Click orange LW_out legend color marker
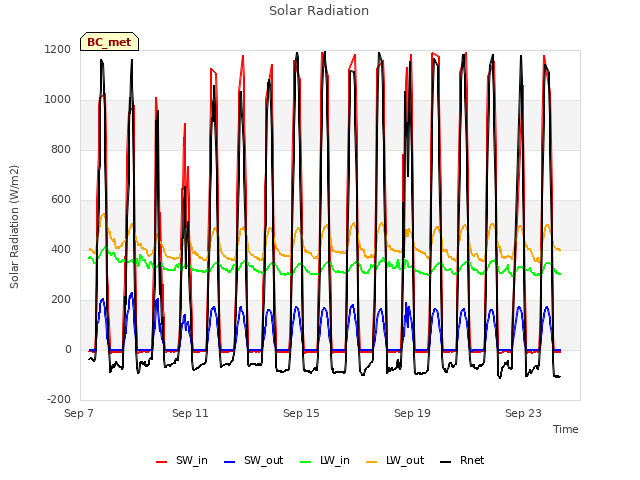The image size is (640, 480). pyautogui.click(x=371, y=462)
